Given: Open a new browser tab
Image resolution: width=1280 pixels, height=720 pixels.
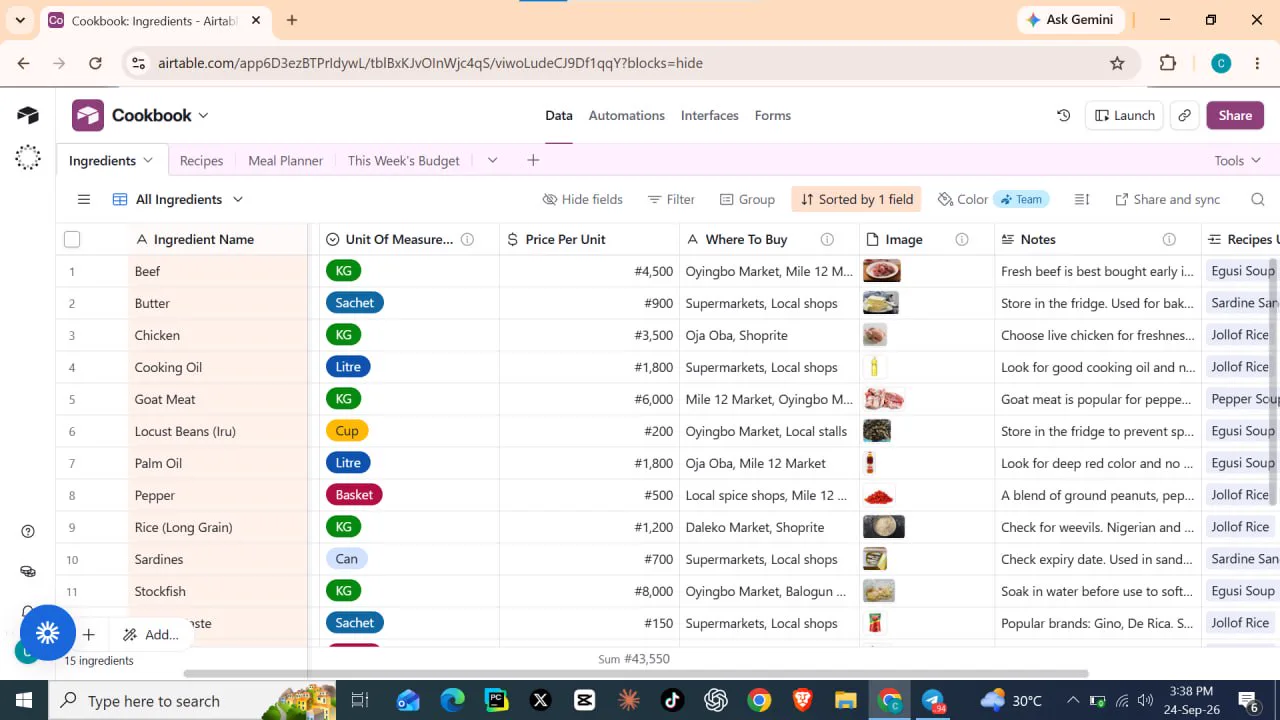Looking at the screenshot, I should tap(292, 20).
